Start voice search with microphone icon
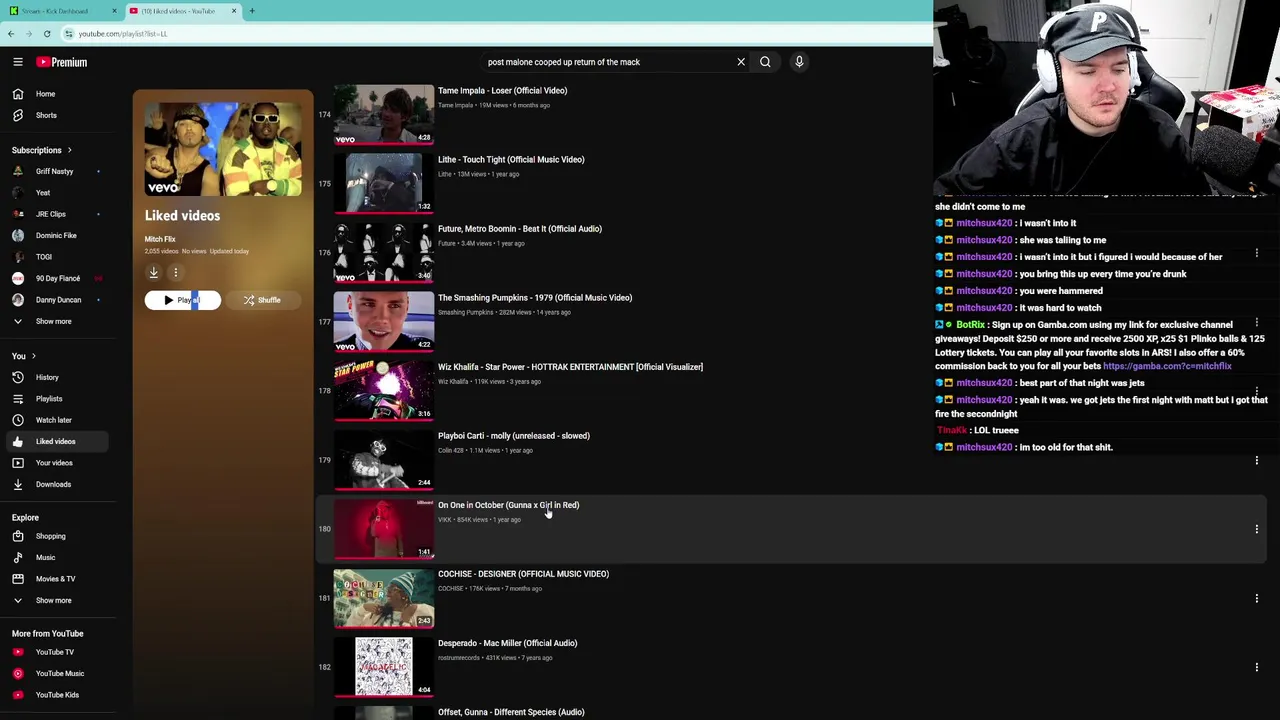The height and width of the screenshot is (720, 1280). click(x=799, y=62)
